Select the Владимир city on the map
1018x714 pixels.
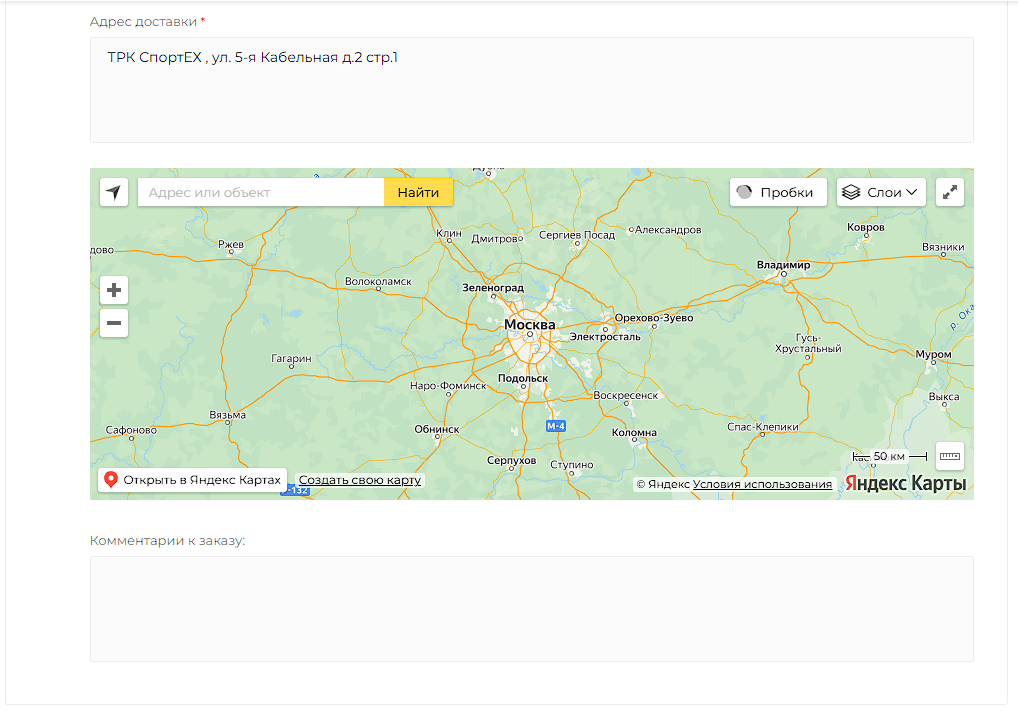coord(782,265)
